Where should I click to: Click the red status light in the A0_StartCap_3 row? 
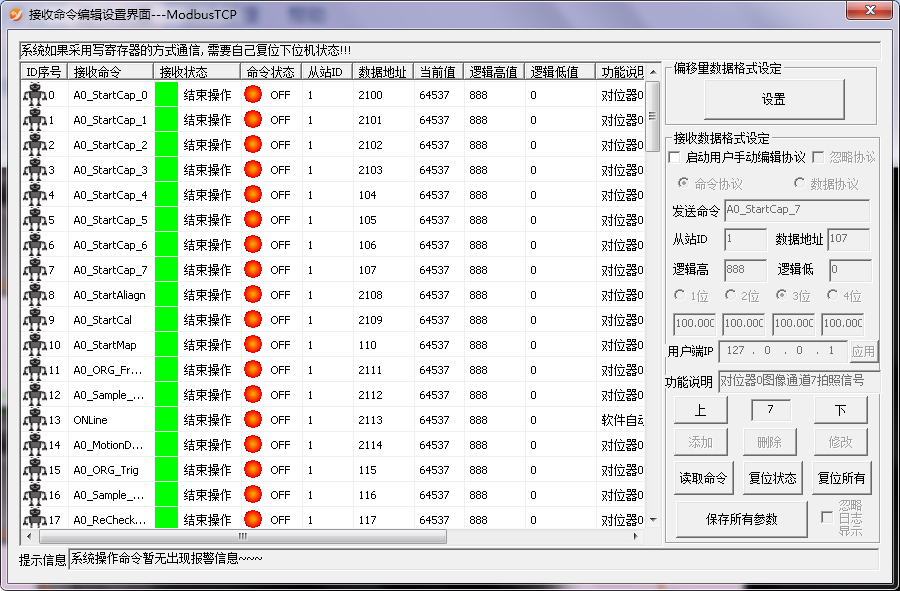pos(253,170)
